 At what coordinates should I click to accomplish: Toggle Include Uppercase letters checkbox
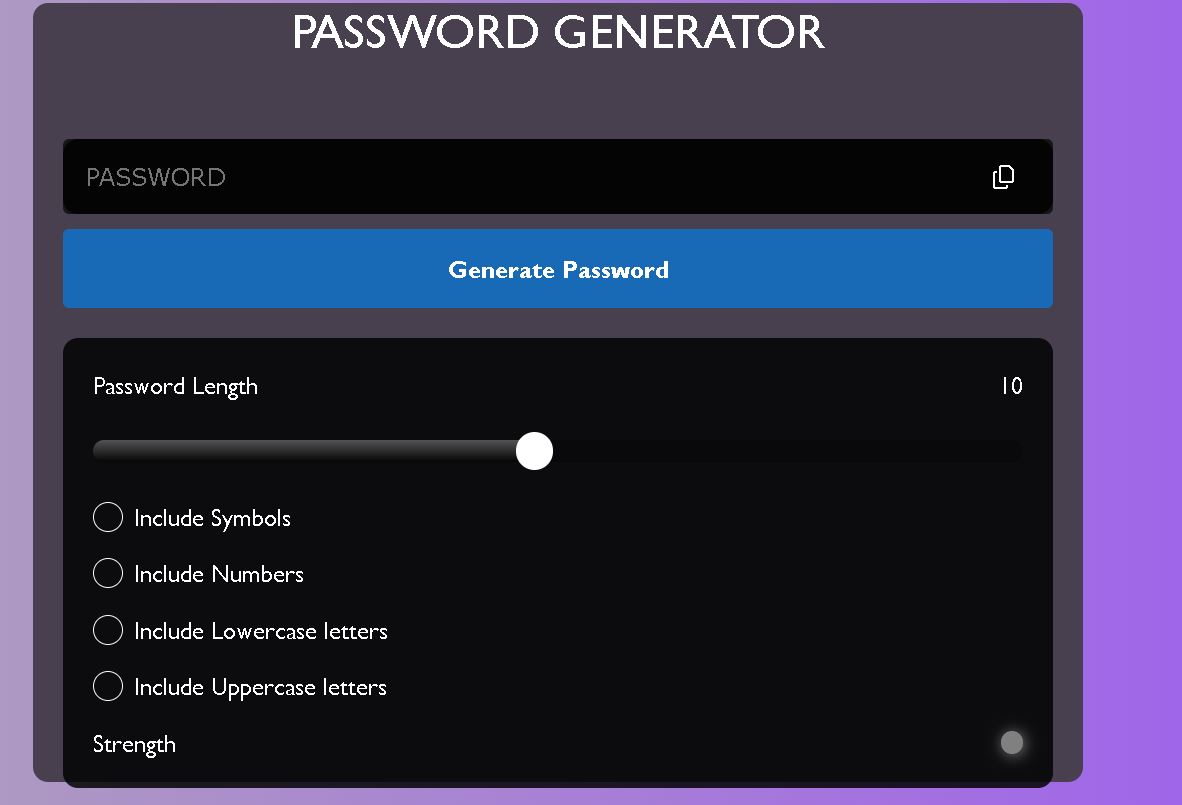tap(108, 686)
